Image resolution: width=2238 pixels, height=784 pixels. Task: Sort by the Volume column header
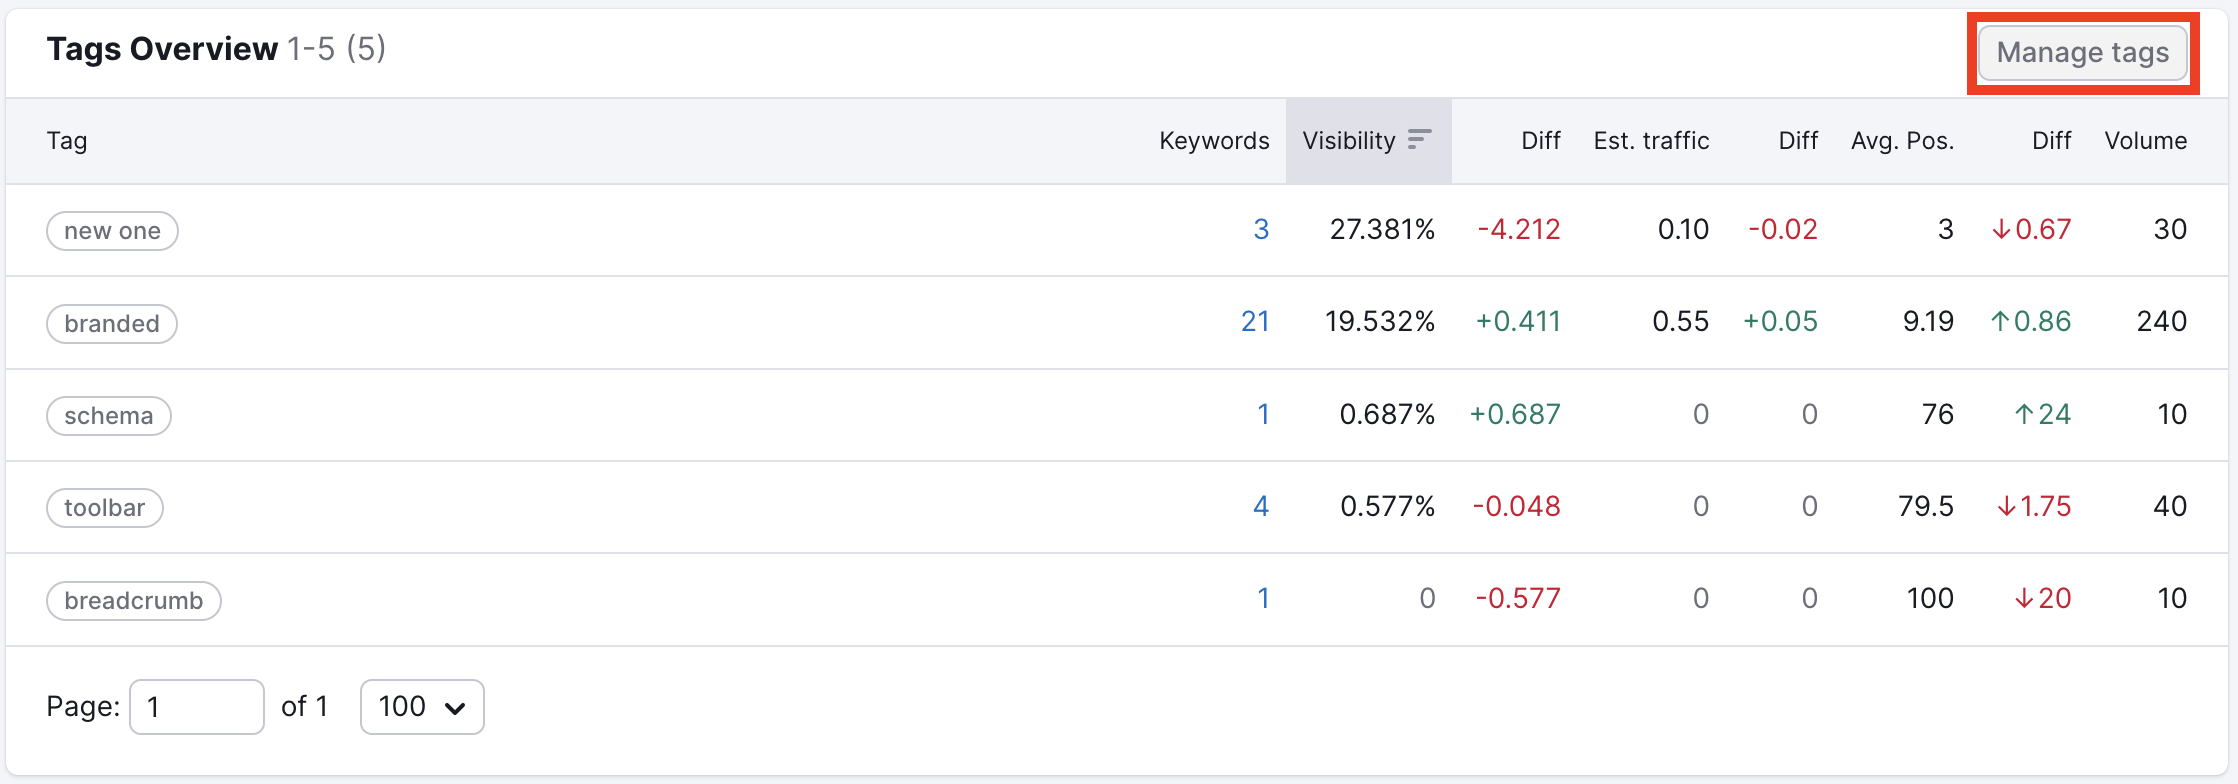click(x=2145, y=141)
